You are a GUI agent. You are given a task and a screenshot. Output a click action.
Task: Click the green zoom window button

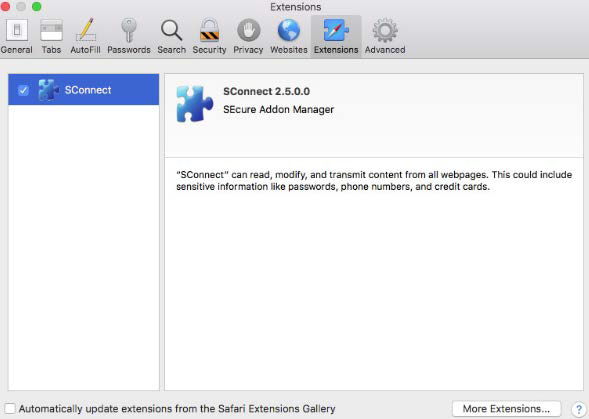pyautogui.click(x=36, y=6)
